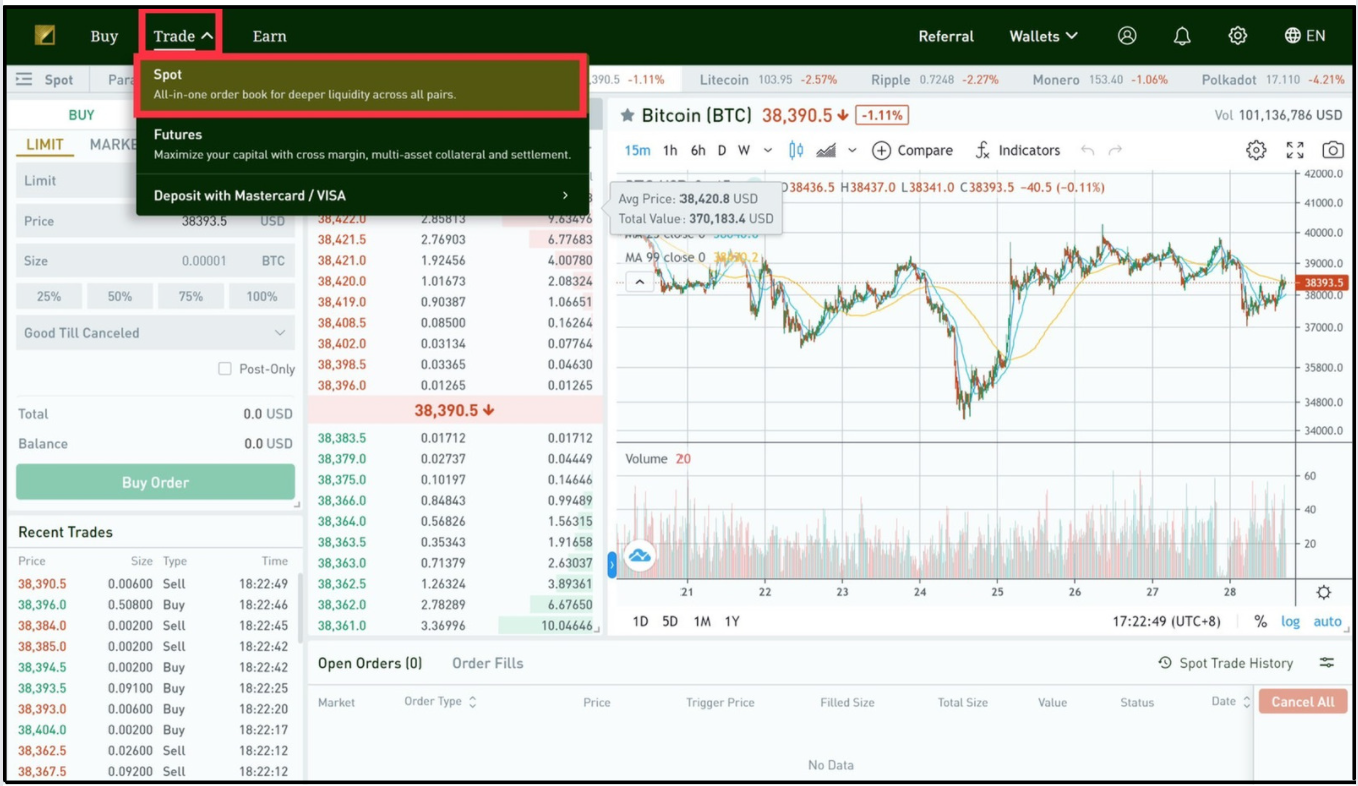The image size is (1358, 786).
Task: Click the 38,421.5 ask price row
Action: point(455,240)
